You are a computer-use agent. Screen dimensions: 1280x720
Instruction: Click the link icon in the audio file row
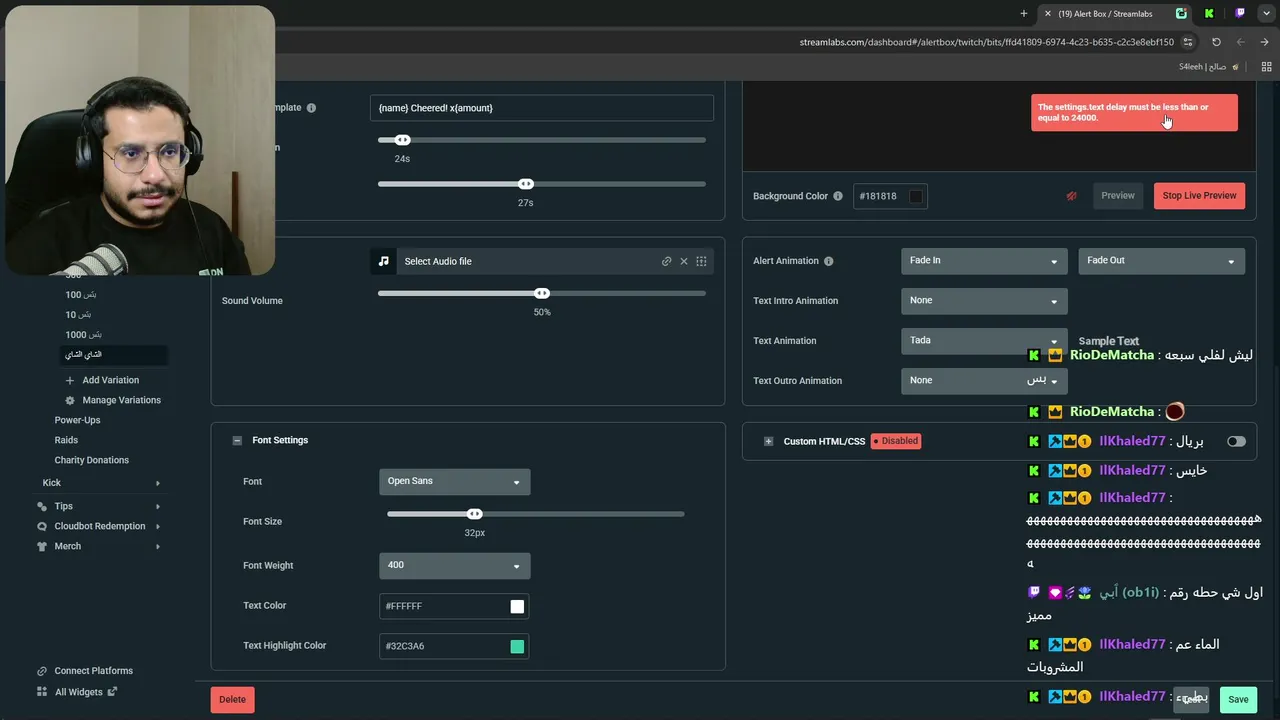click(667, 261)
